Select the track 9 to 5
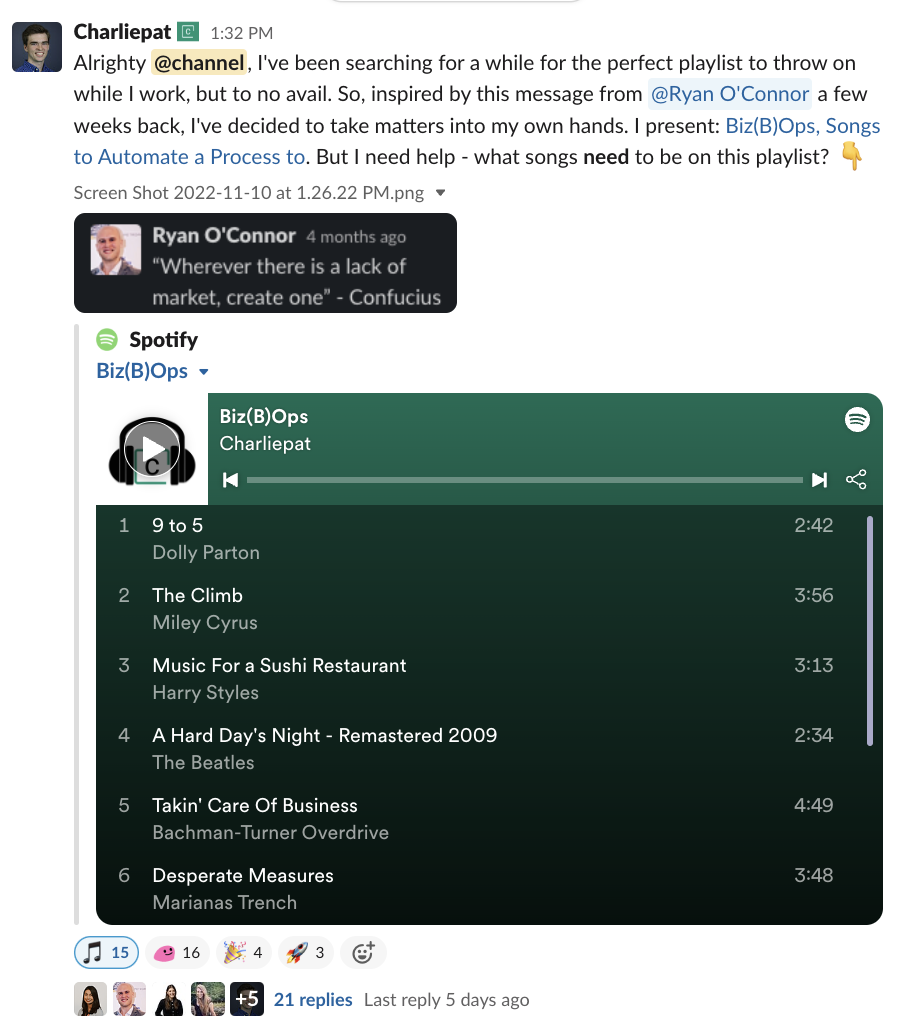Viewport: 916px width, 1028px height. point(483,539)
